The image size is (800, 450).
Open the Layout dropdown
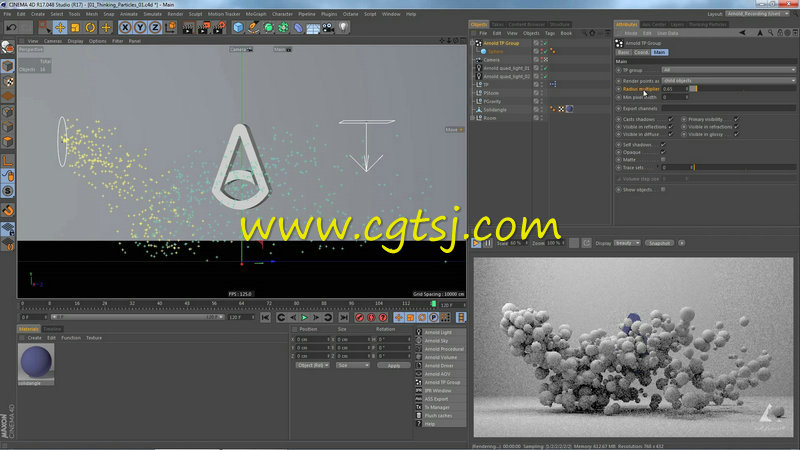click(x=758, y=14)
